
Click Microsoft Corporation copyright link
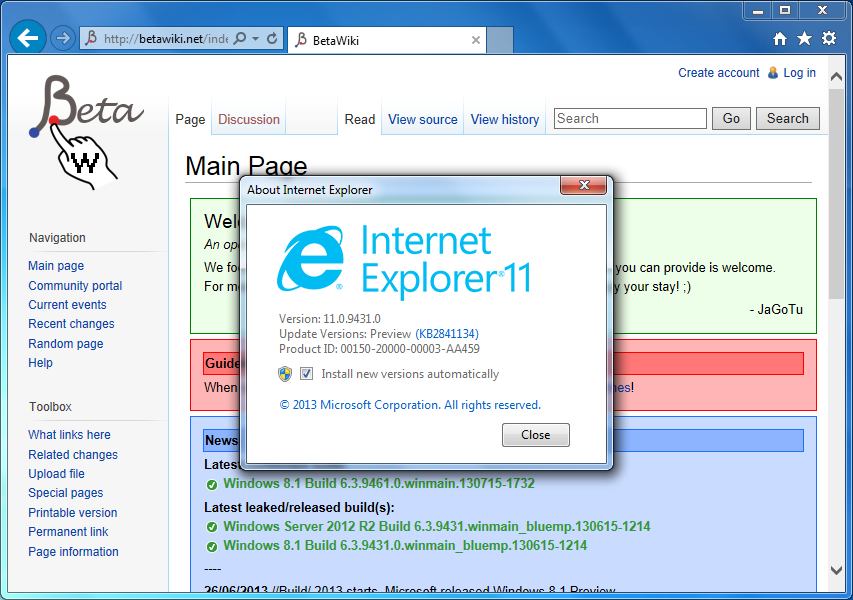click(410, 405)
